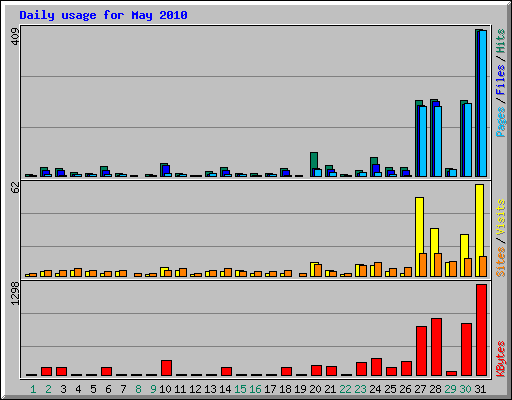Click the red KBytes bar for day 27
This screenshot has height=400, width=512.
[421, 351]
